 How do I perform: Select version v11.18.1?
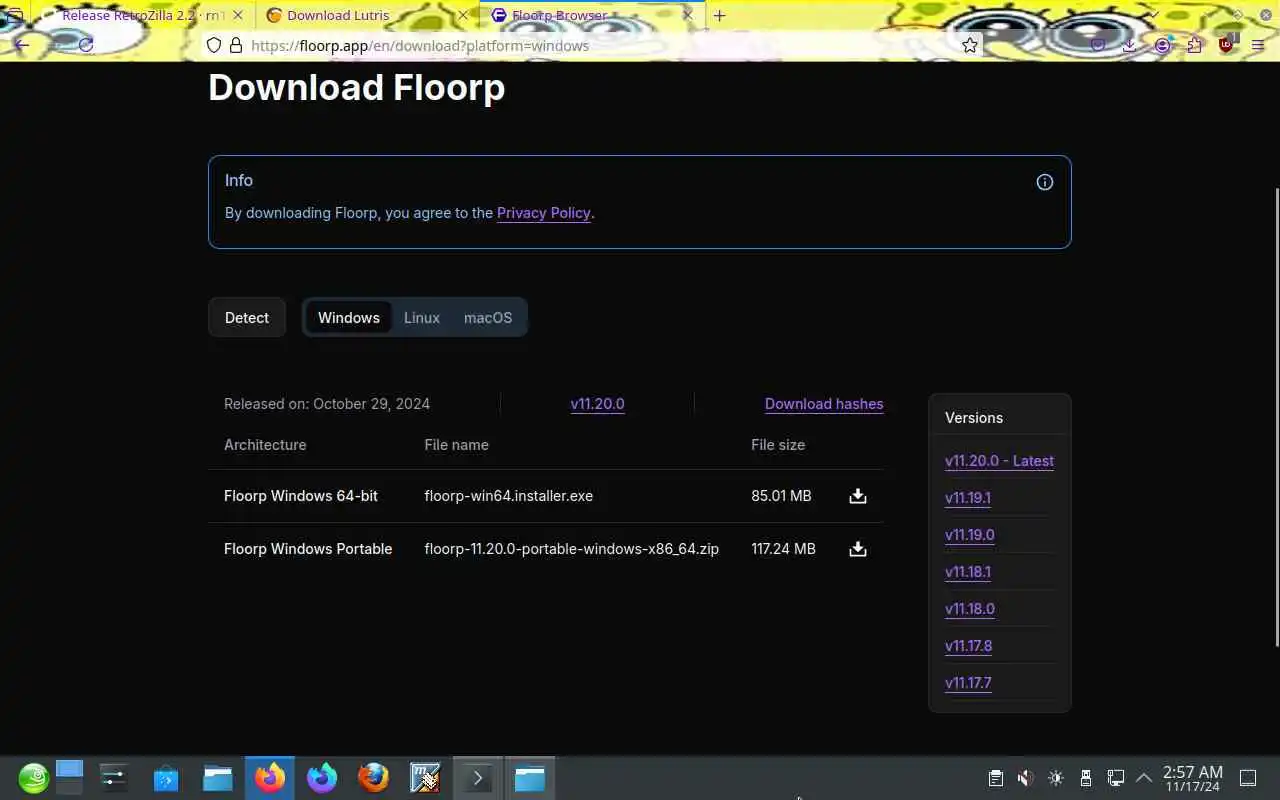(968, 572)
